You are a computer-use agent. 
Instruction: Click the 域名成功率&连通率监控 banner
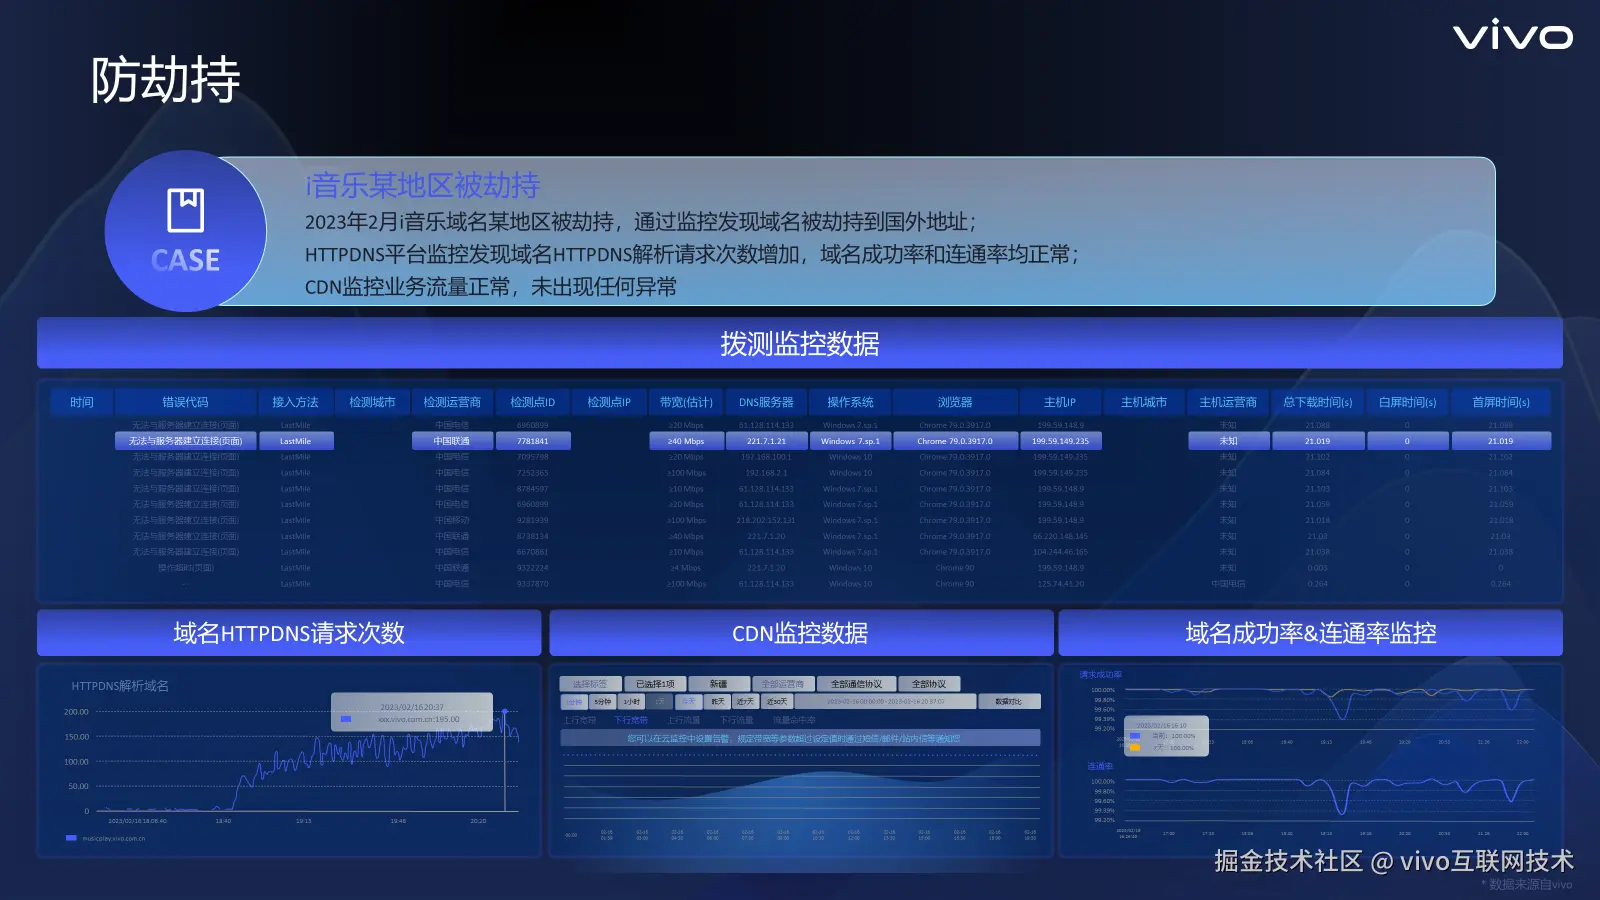coord(1310,633)
